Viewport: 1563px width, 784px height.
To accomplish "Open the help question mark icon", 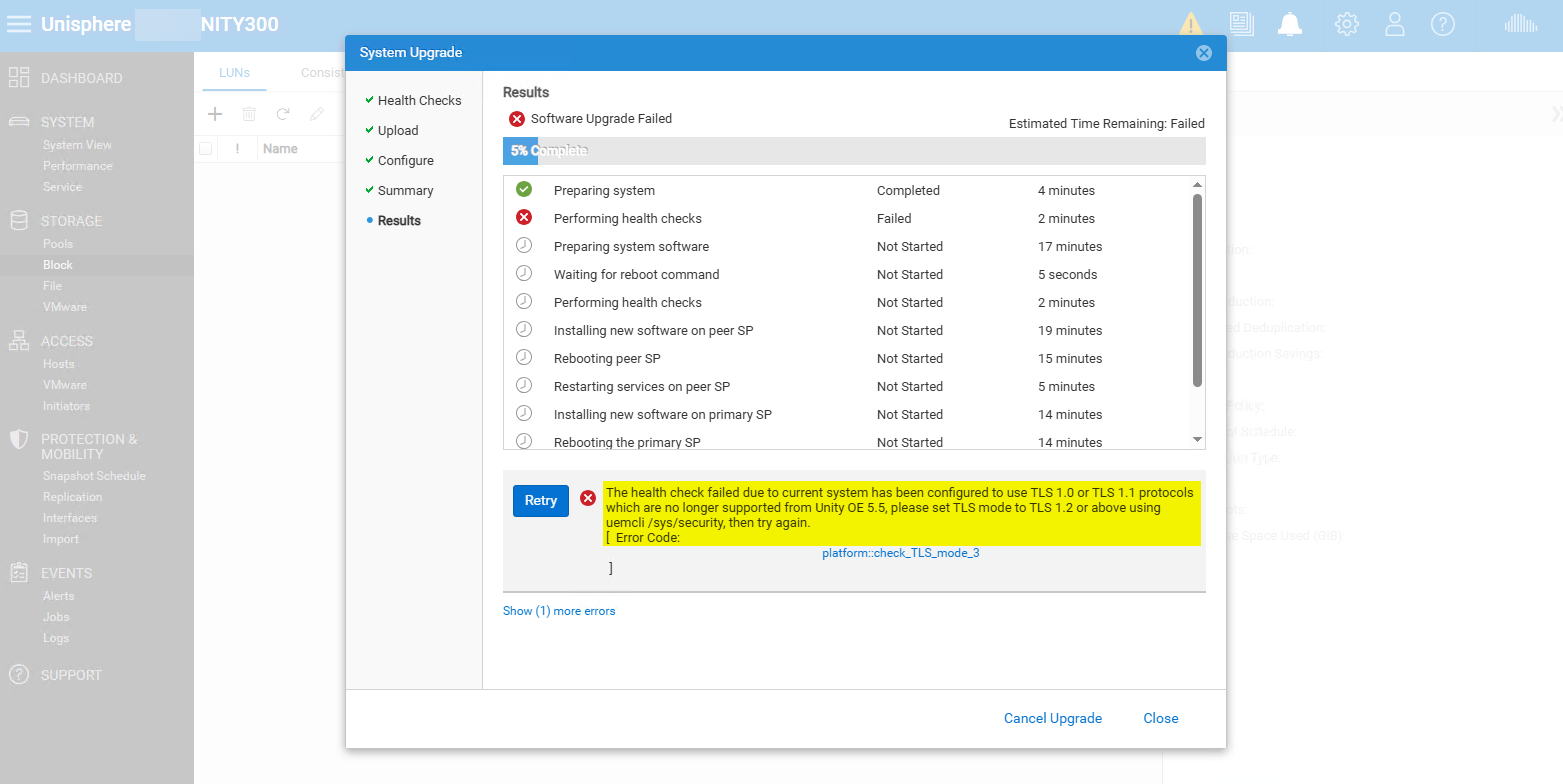I will (x=1442, y=24).
